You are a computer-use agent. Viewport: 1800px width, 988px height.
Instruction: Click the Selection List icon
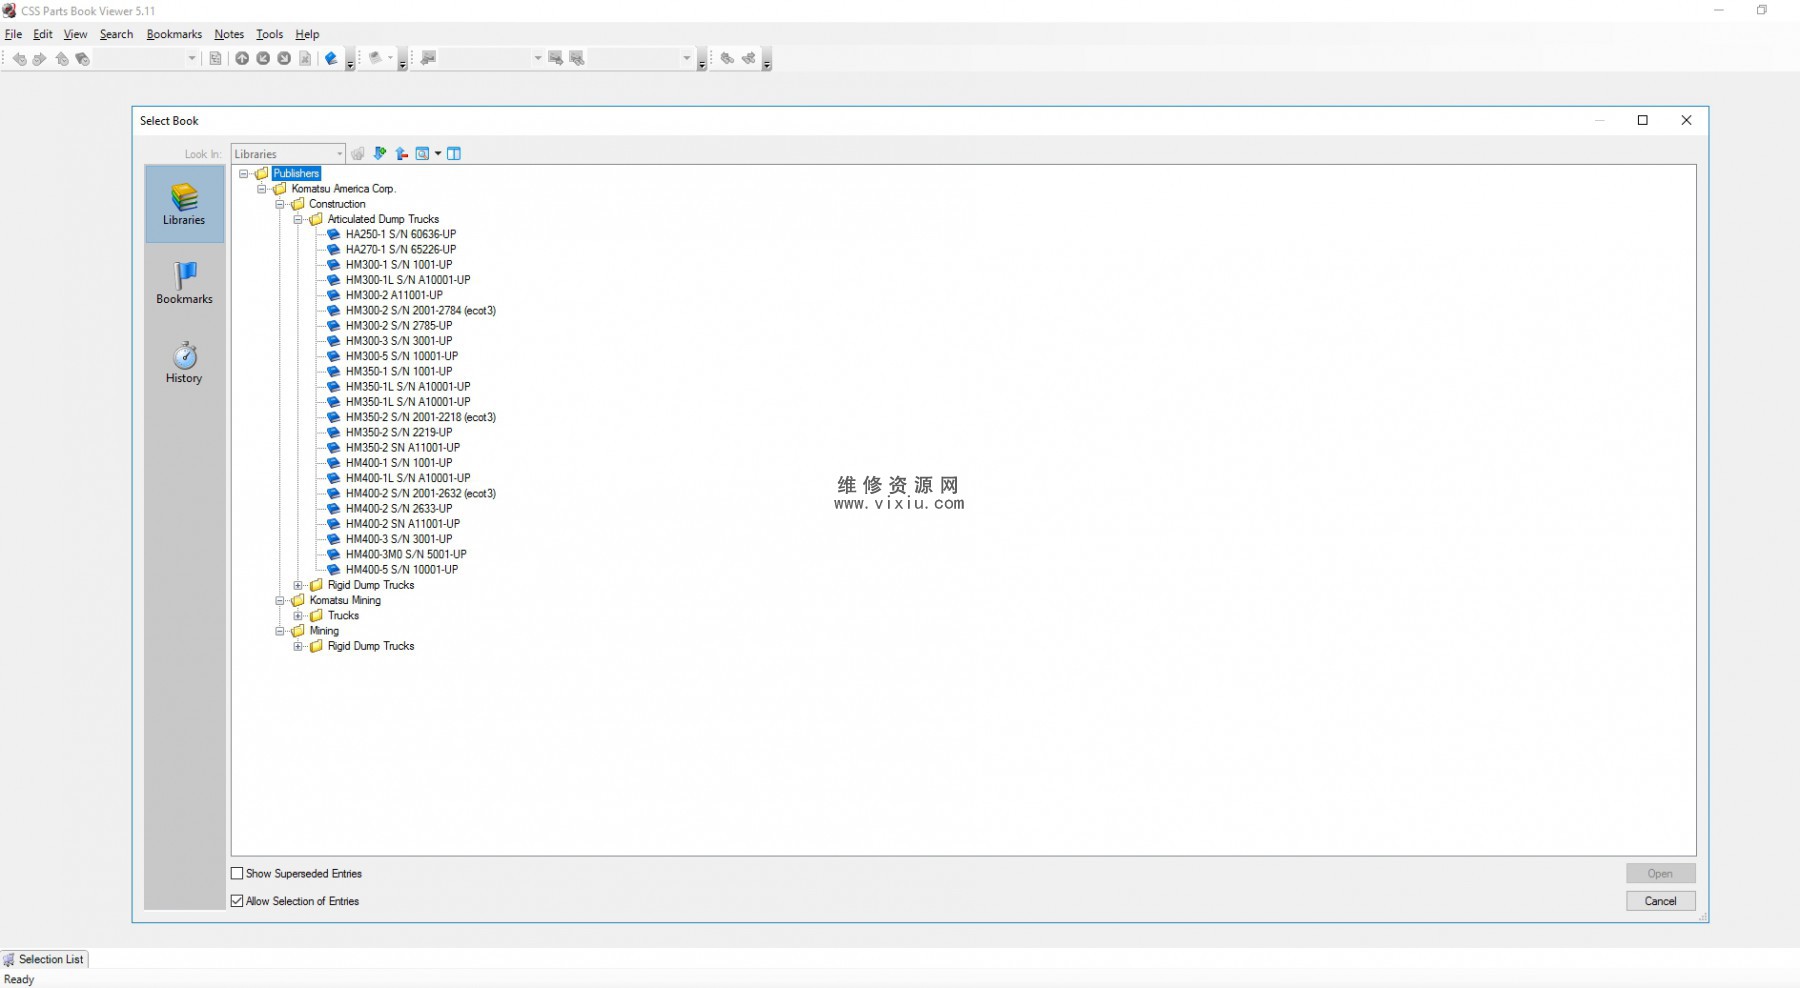9,959
